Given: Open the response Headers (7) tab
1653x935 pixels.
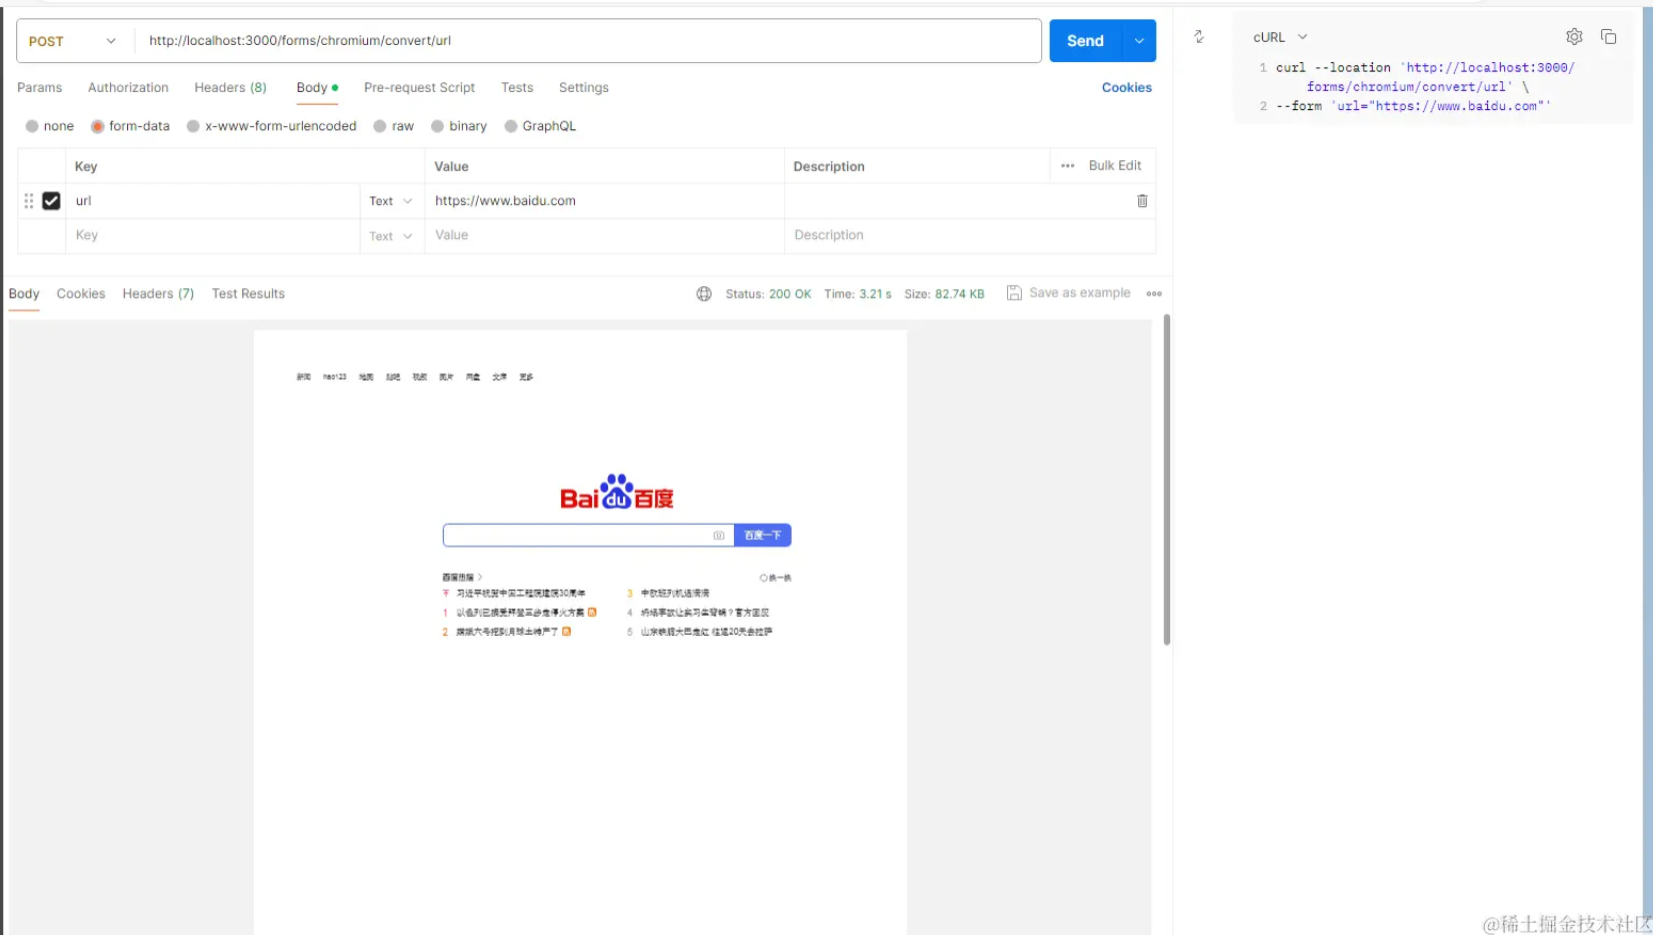Looking at the screenshot, I should [157, 293].
